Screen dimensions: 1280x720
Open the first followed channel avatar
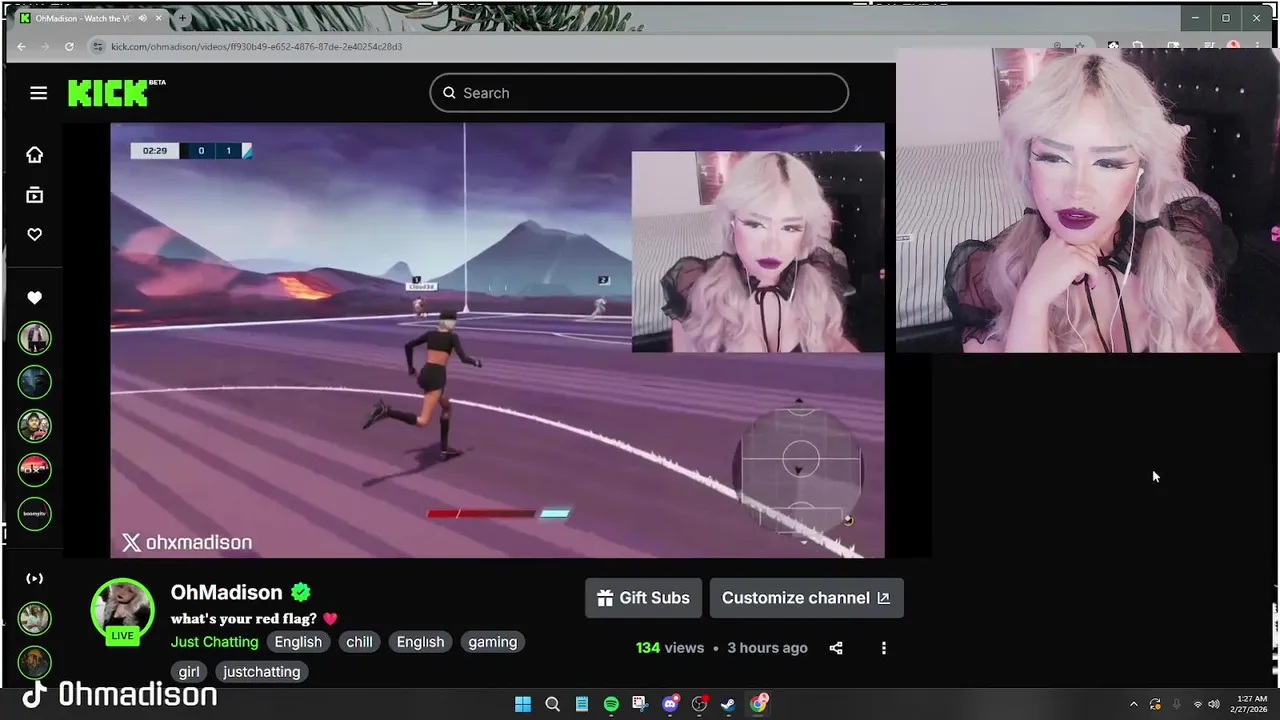pos(35,338)
